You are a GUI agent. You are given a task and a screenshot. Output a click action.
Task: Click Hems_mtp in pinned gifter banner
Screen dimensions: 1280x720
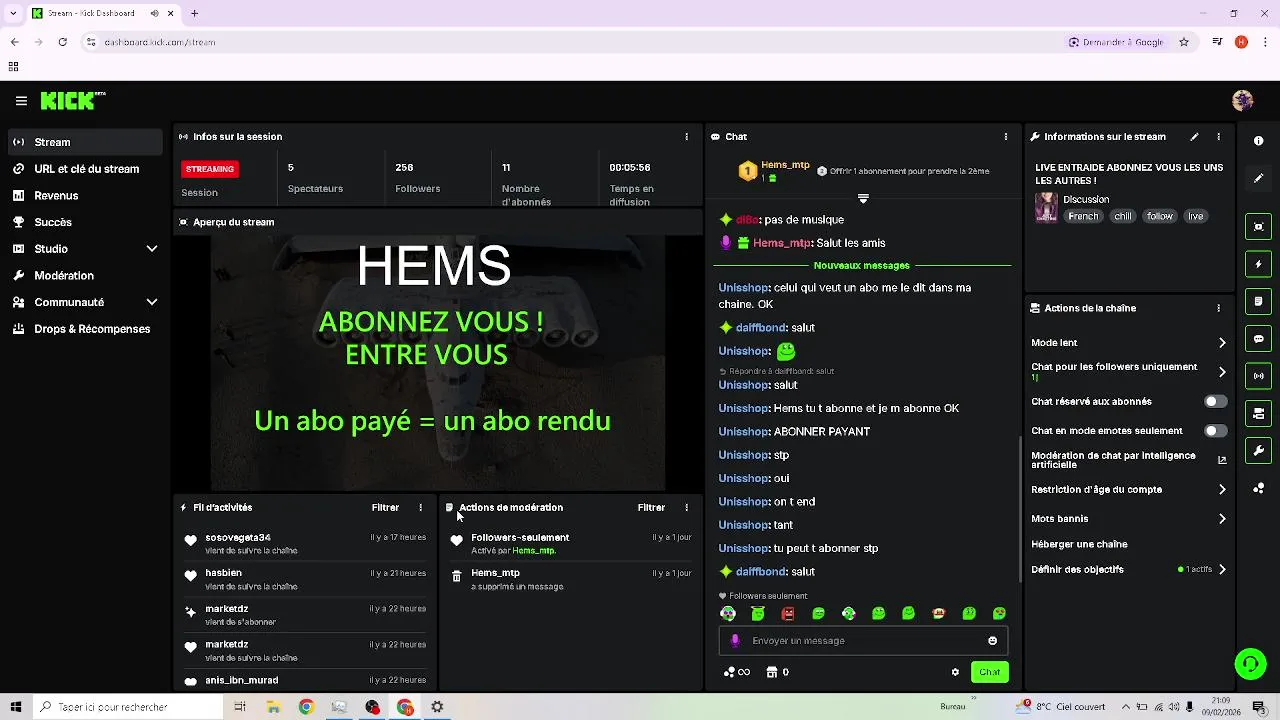pos(785,165)
